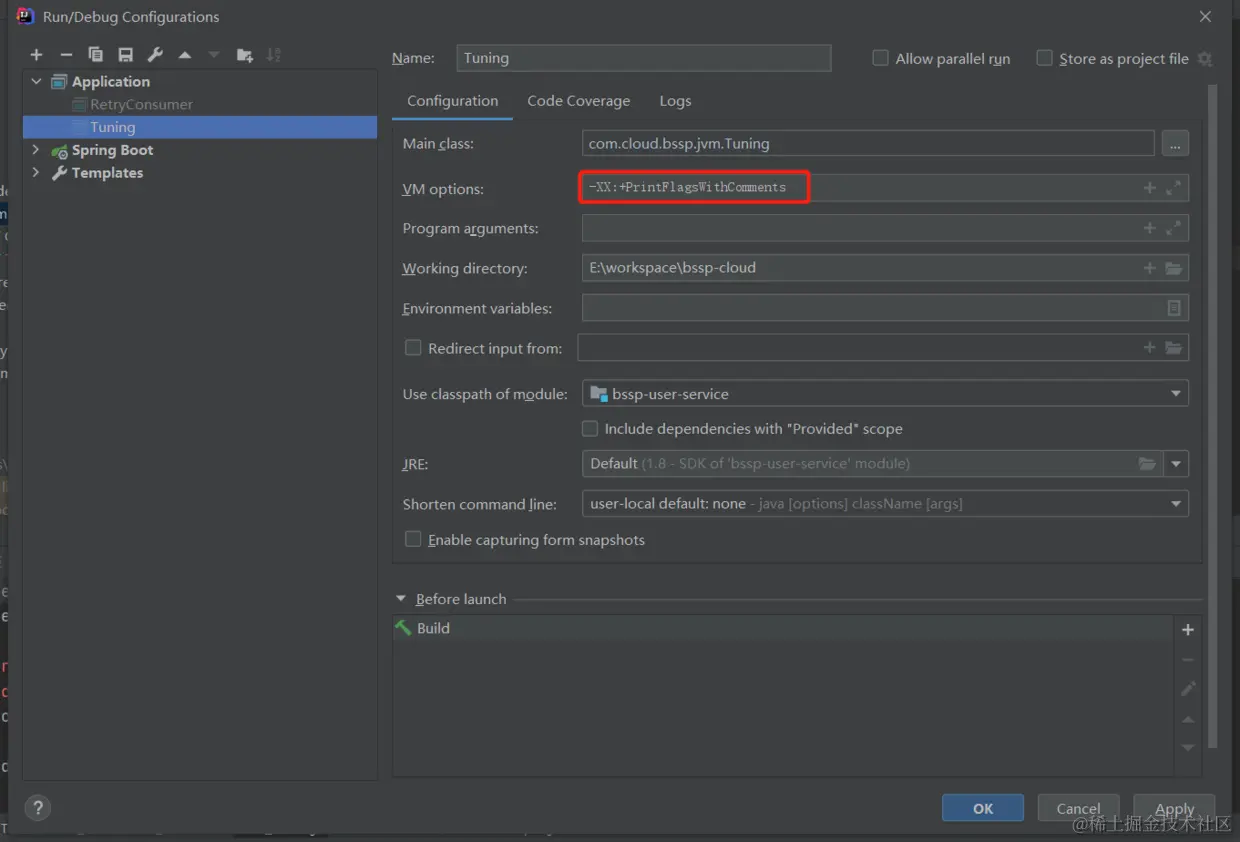Open Shorten command line dropdown
Viewport: 1240px width, 842px height.
[885, 504]
